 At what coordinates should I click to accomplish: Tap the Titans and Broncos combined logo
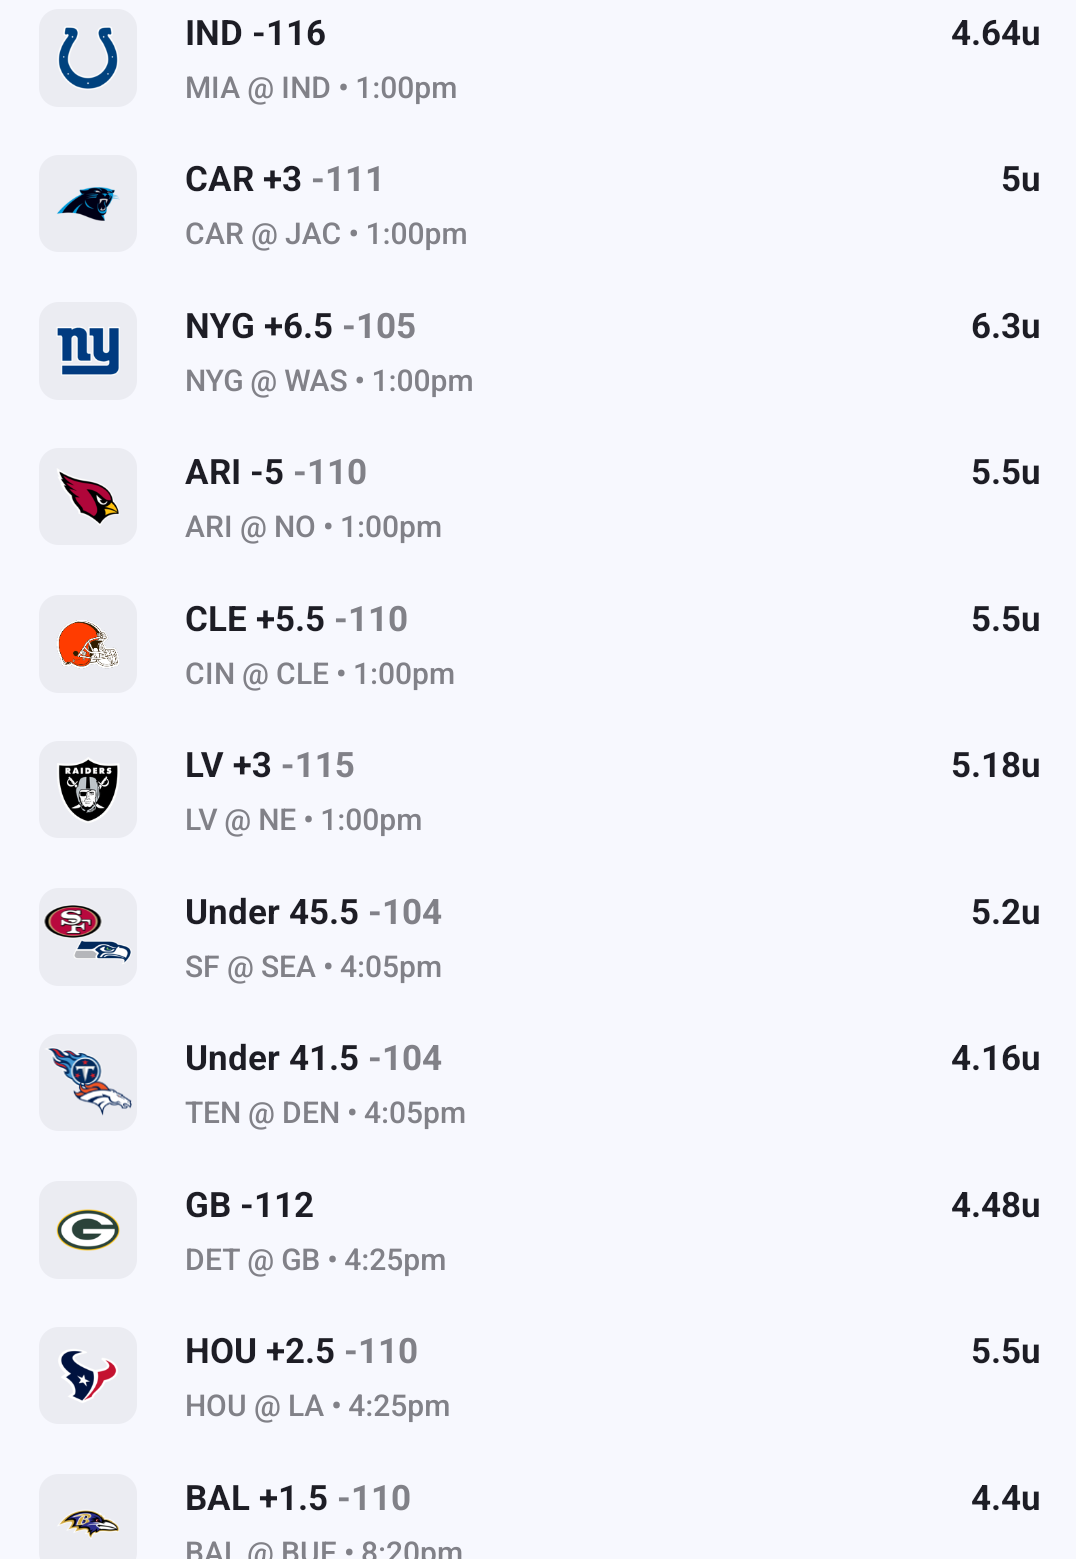[88, 1083]
